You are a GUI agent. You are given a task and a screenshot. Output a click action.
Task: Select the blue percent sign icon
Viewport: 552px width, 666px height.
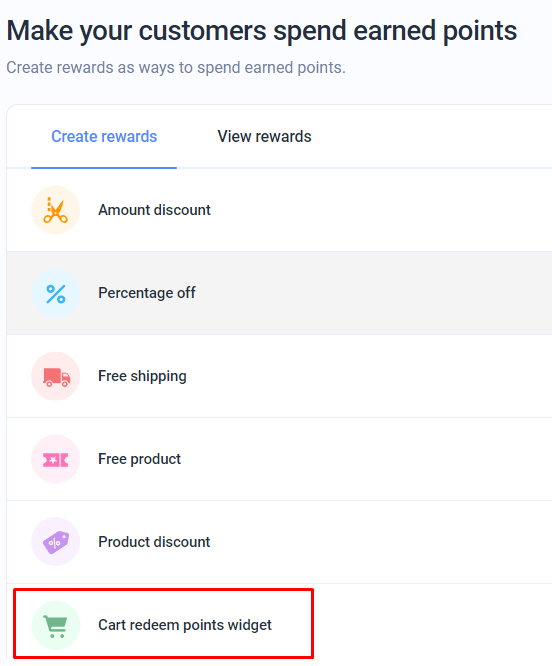(56, 293)
